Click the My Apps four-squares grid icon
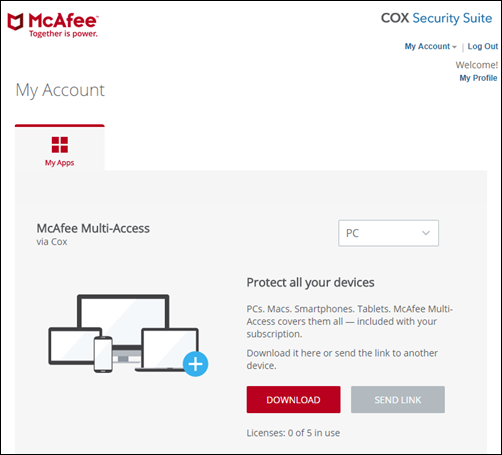This screenshot has height=455, width=502. 60,145
